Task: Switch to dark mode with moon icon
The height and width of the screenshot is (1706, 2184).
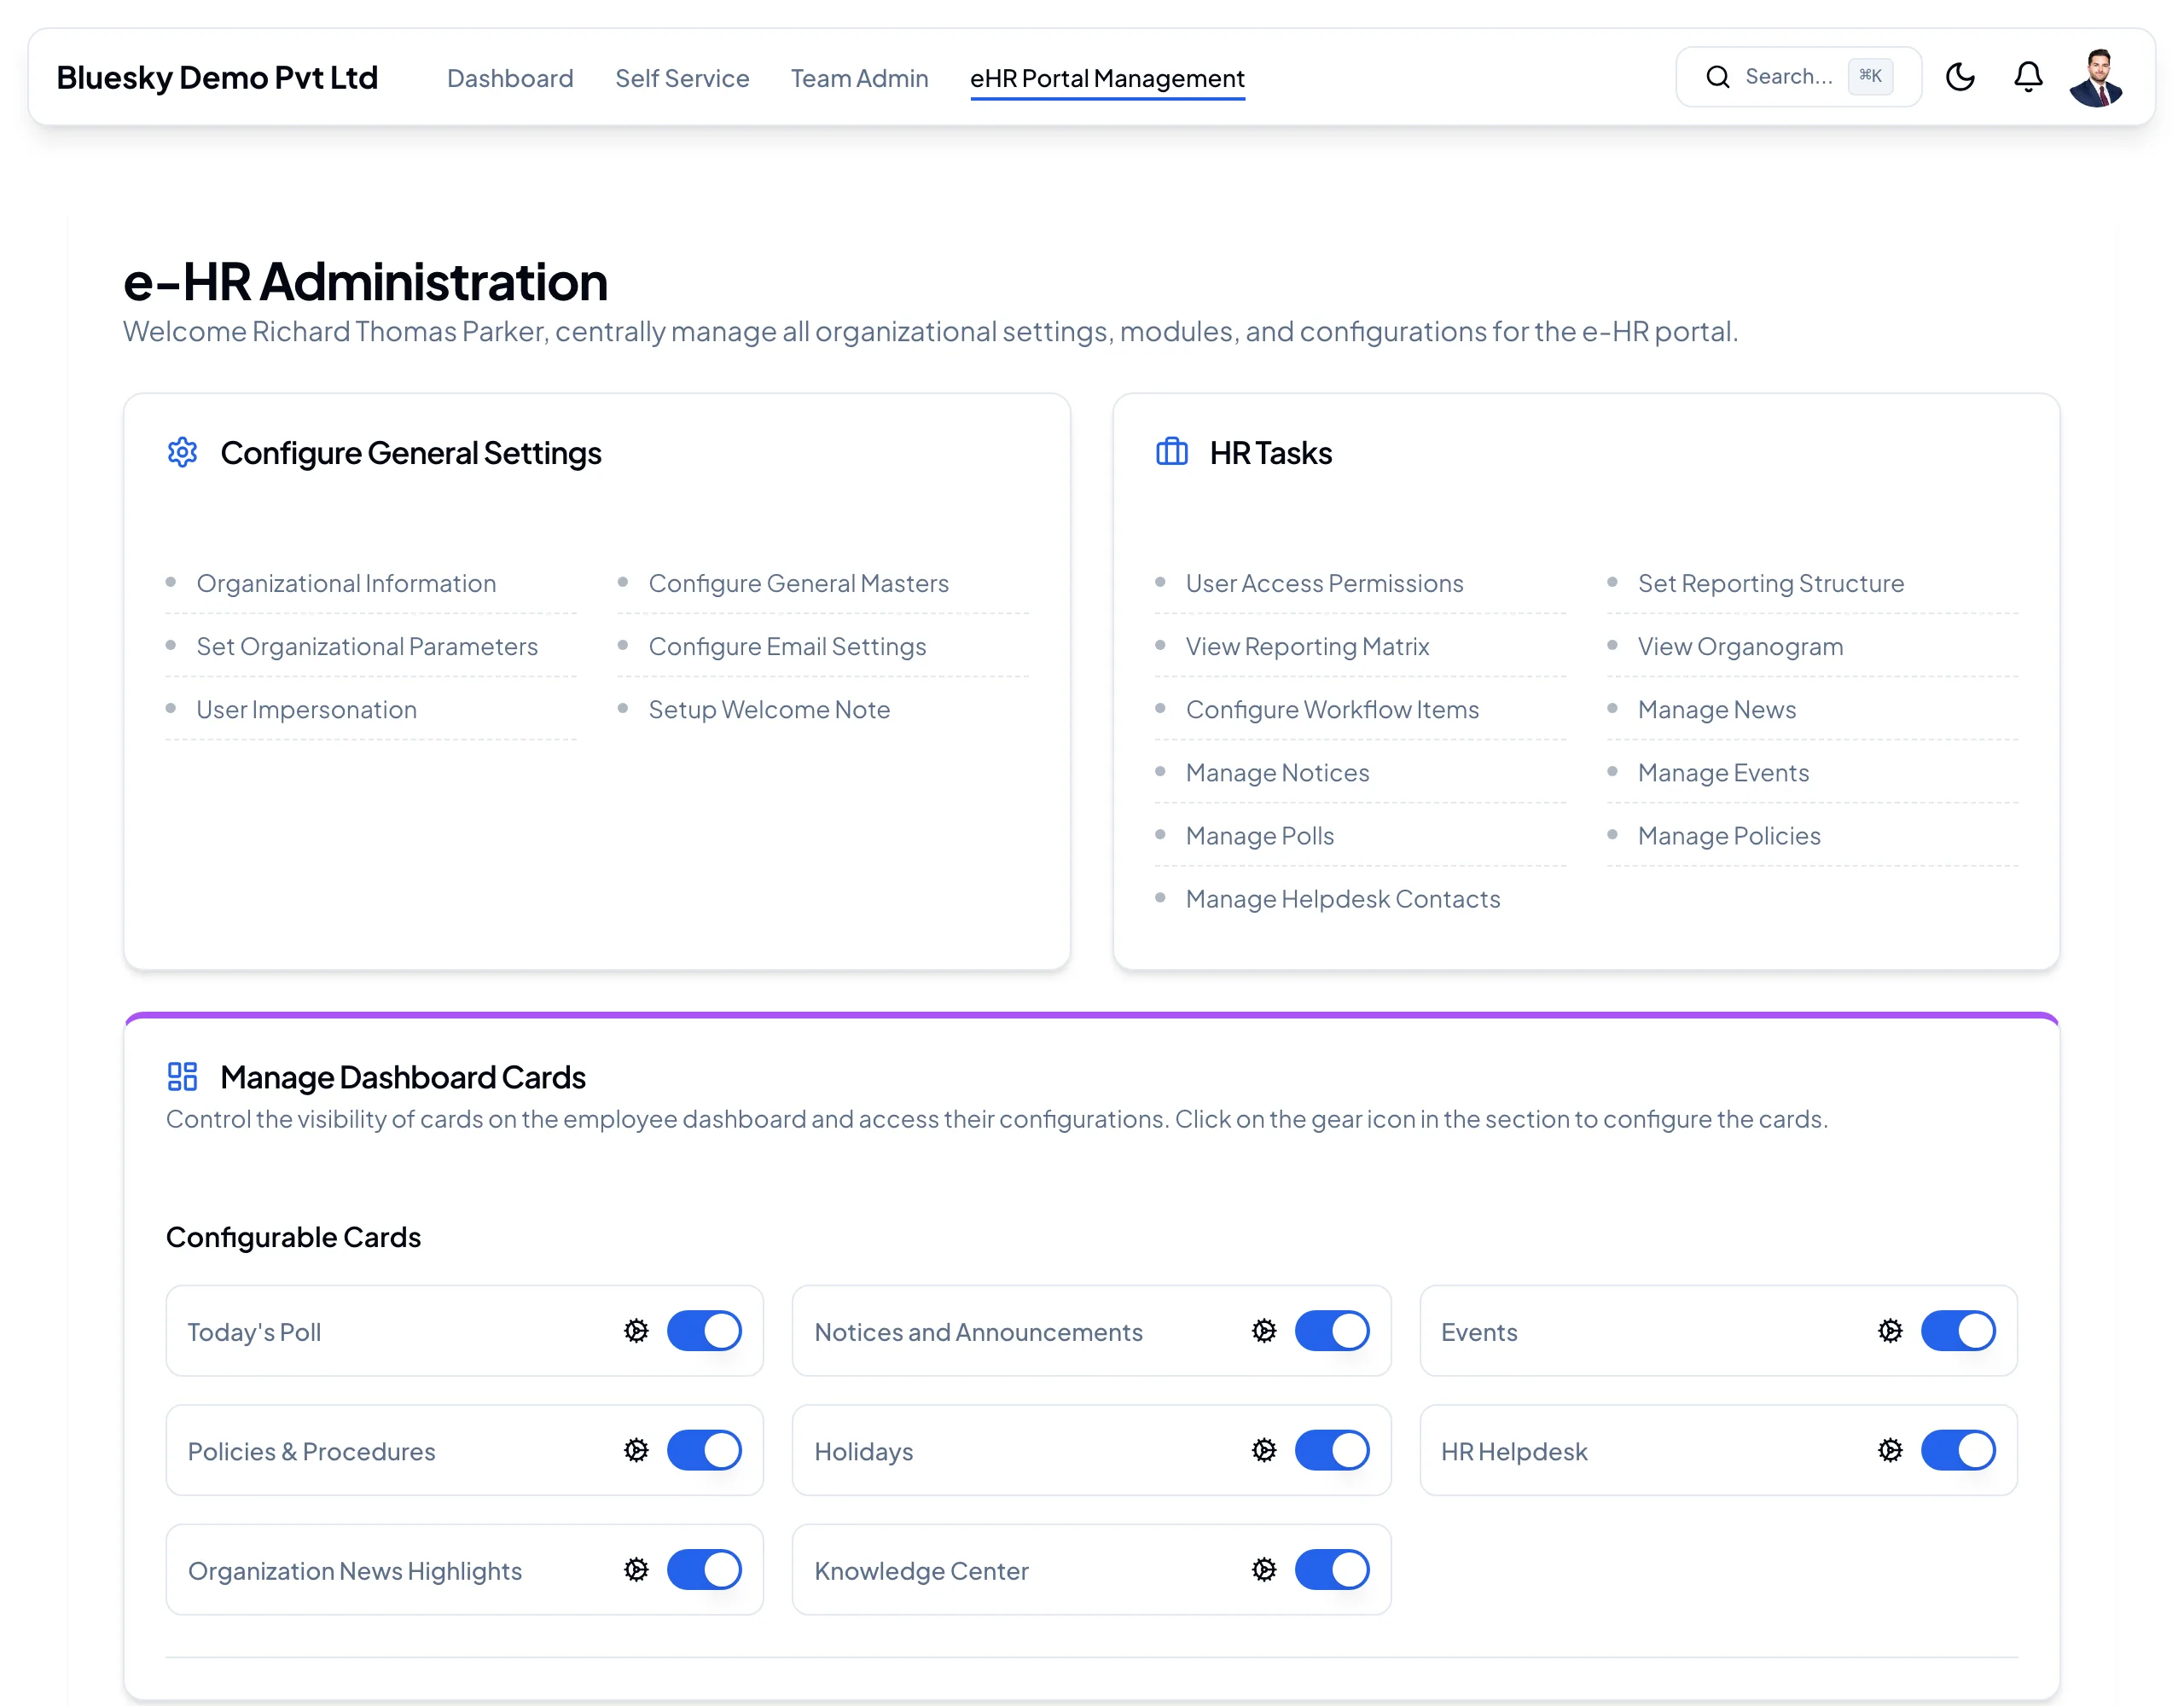Action: tap(1960, 77)
